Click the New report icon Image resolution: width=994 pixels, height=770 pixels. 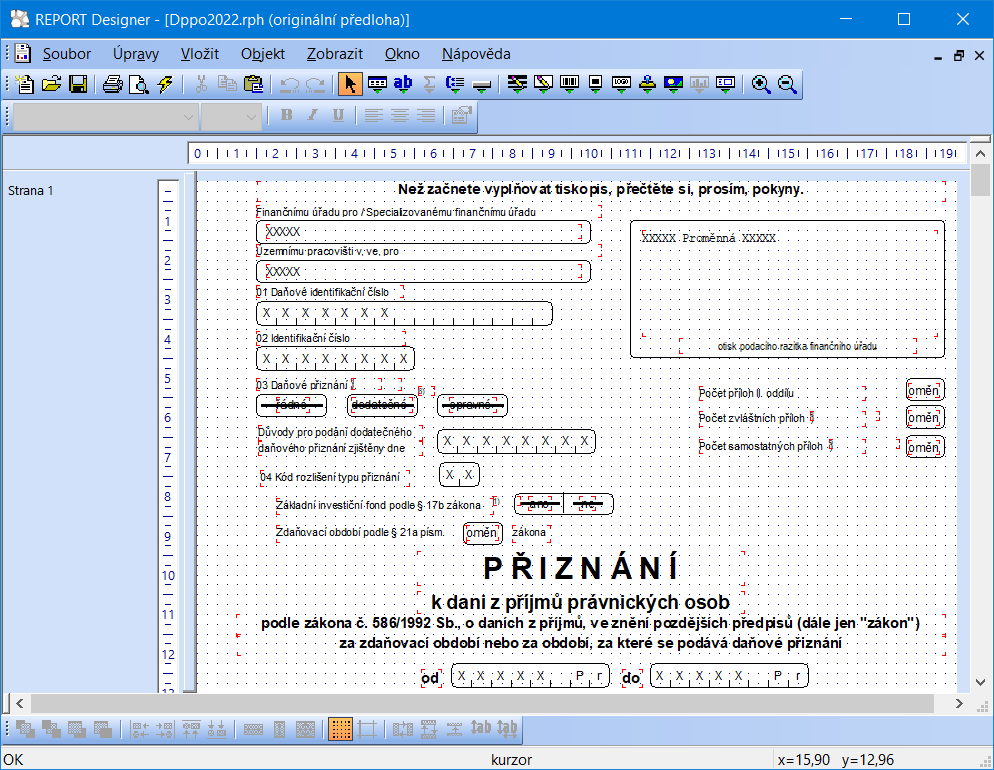point(24,84)
